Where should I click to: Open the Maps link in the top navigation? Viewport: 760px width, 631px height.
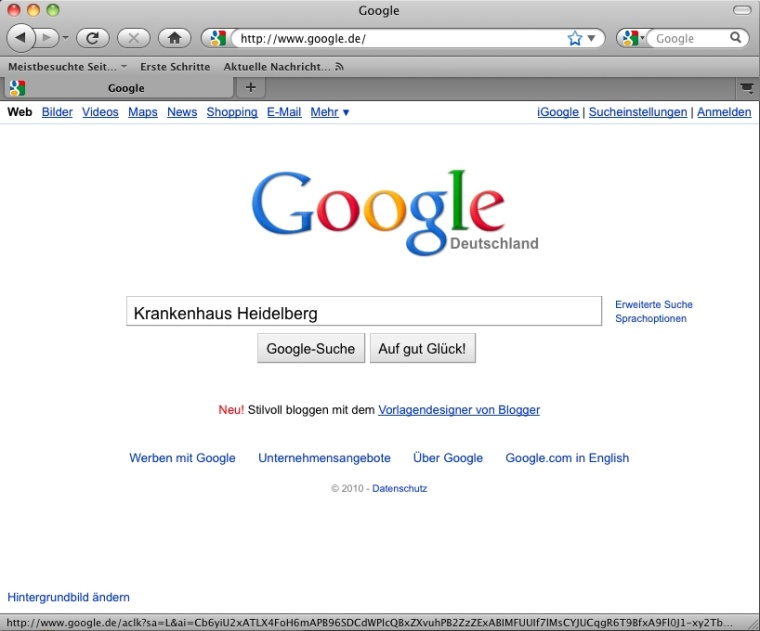[x=143, y=112]
